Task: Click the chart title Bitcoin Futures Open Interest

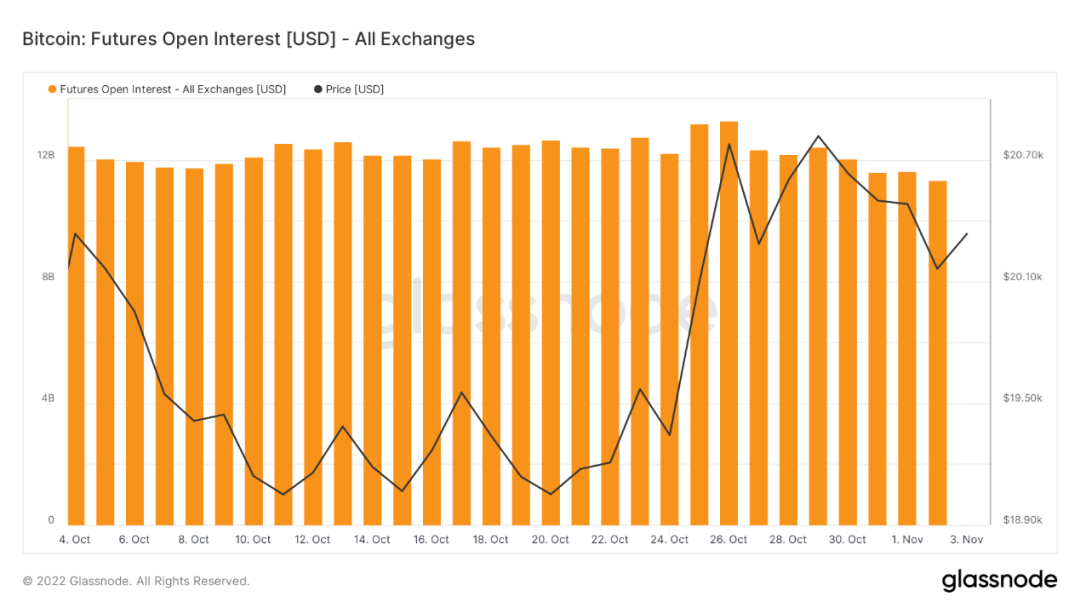Action: [x=248, y=39]
